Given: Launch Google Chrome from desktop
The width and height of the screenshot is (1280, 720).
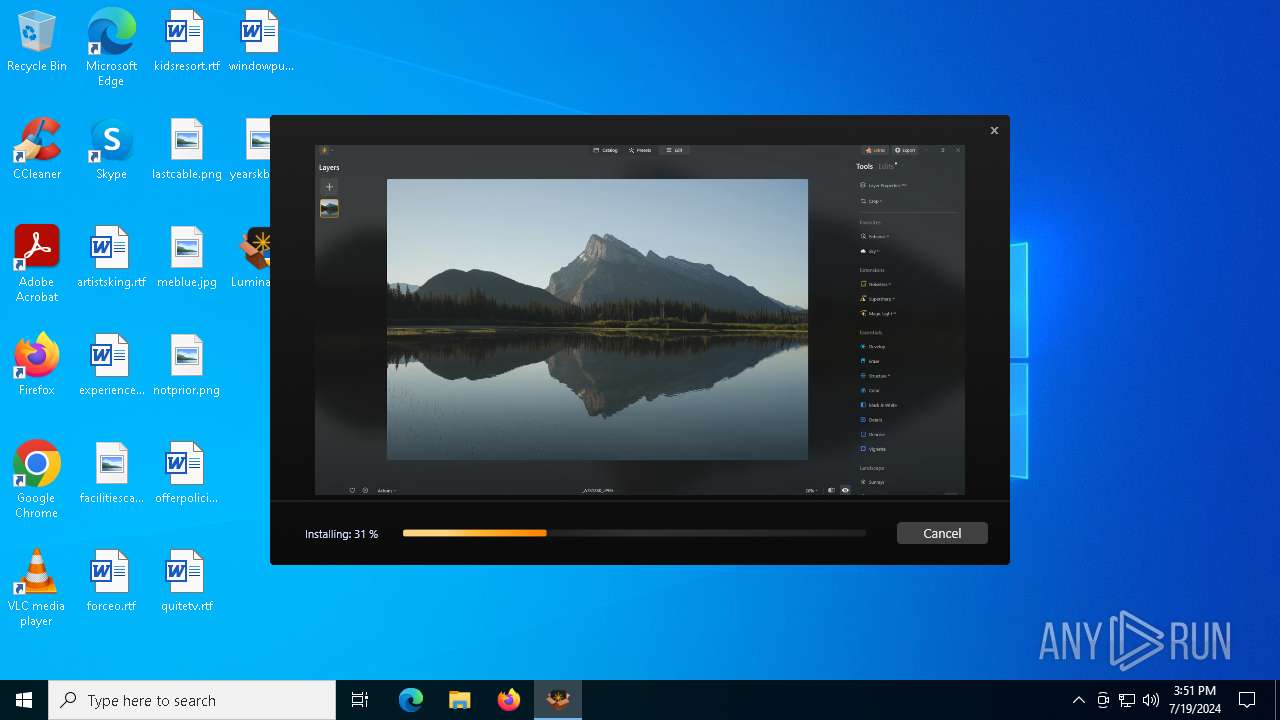Looking at the screenshot, I should coord(37,480).
